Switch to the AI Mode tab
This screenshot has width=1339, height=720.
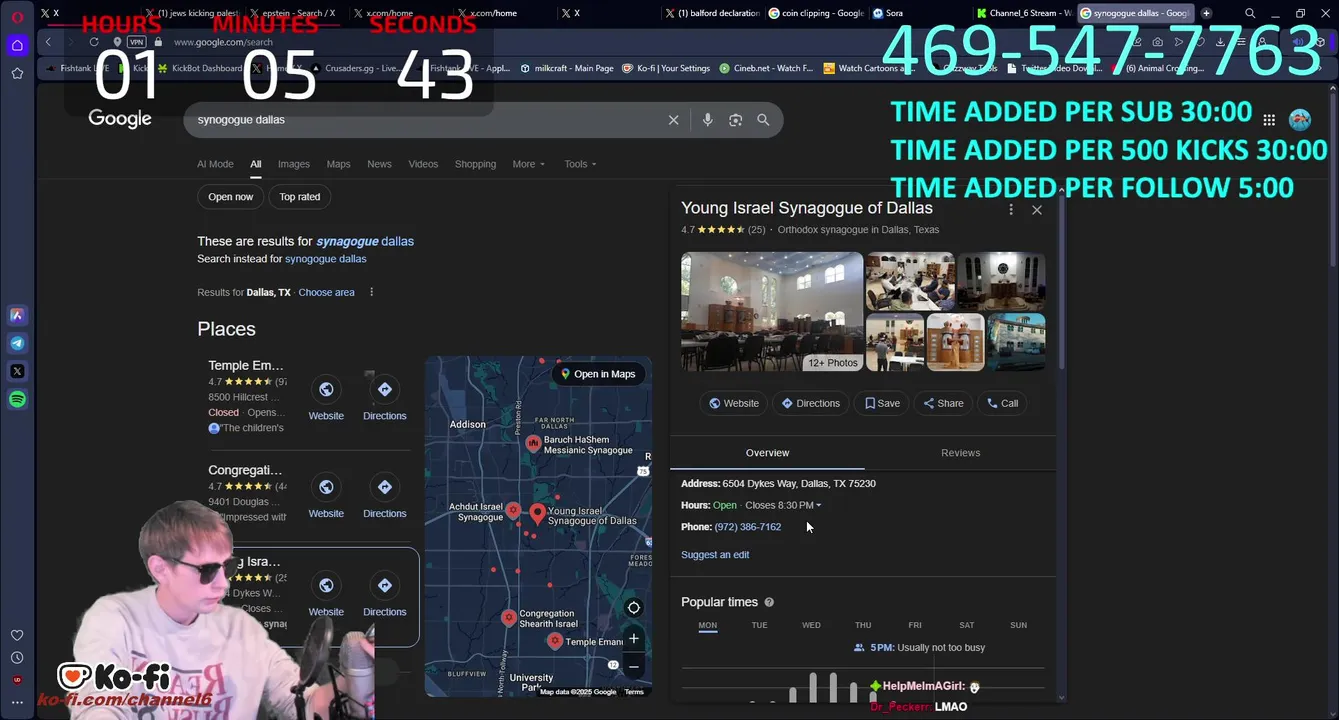tap(215, 164)
